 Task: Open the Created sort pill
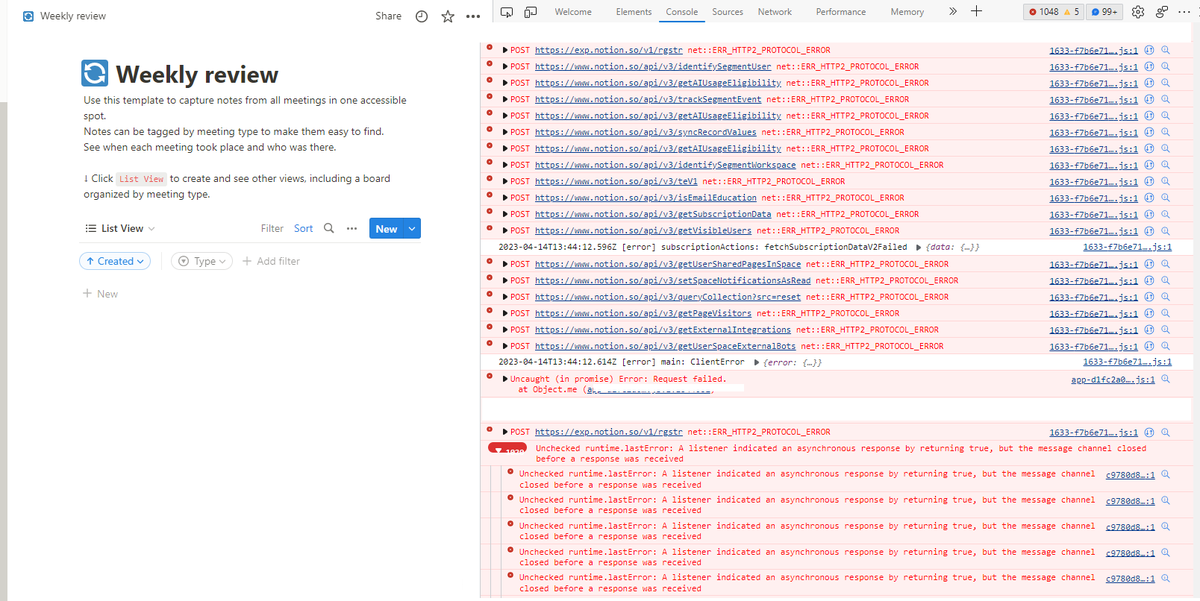tap(115, 261)
